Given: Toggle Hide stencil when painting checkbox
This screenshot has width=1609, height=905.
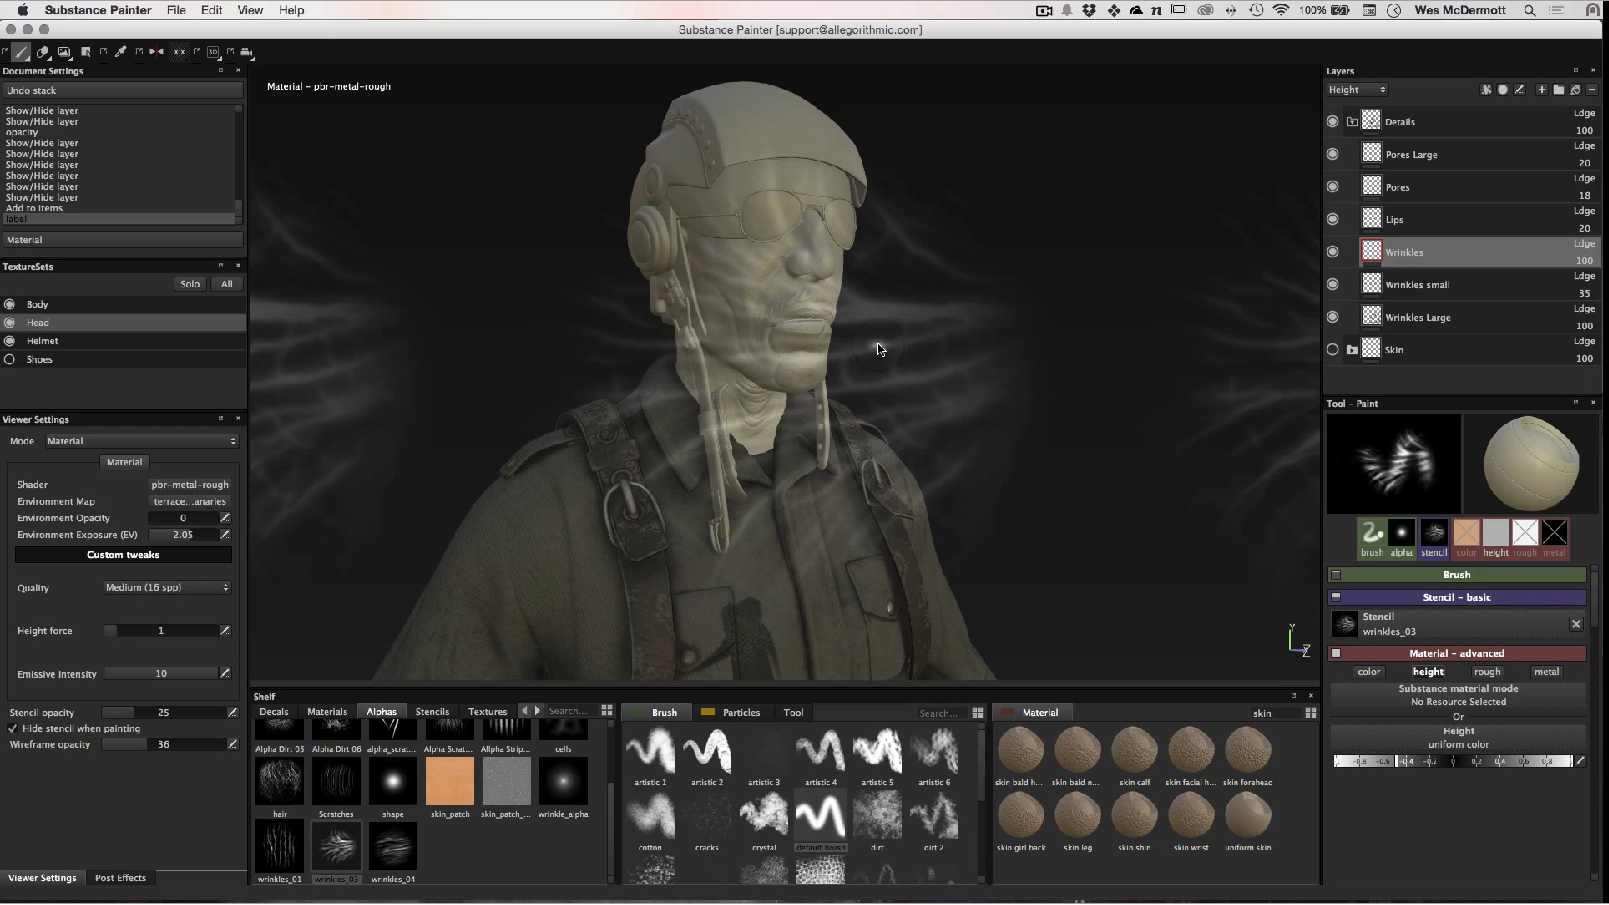Looking at the screenshot, I should coord(13,729).
